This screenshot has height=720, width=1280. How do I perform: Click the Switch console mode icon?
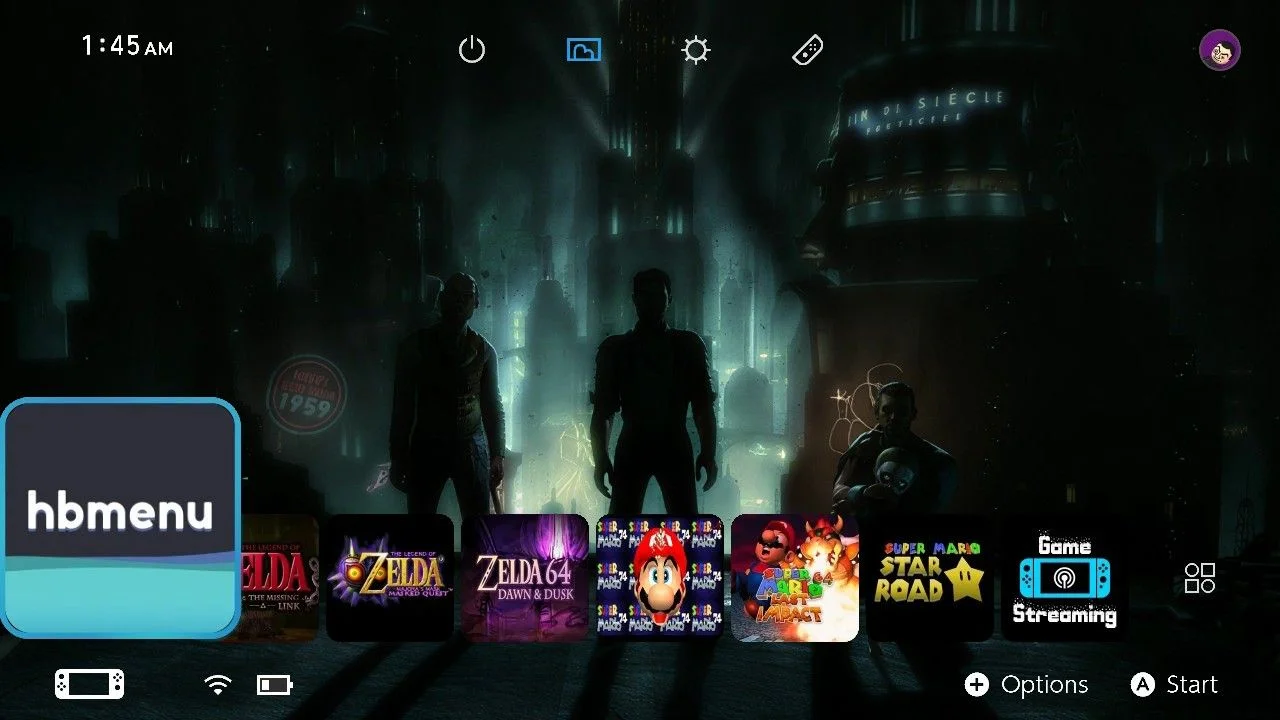(90, 684)
